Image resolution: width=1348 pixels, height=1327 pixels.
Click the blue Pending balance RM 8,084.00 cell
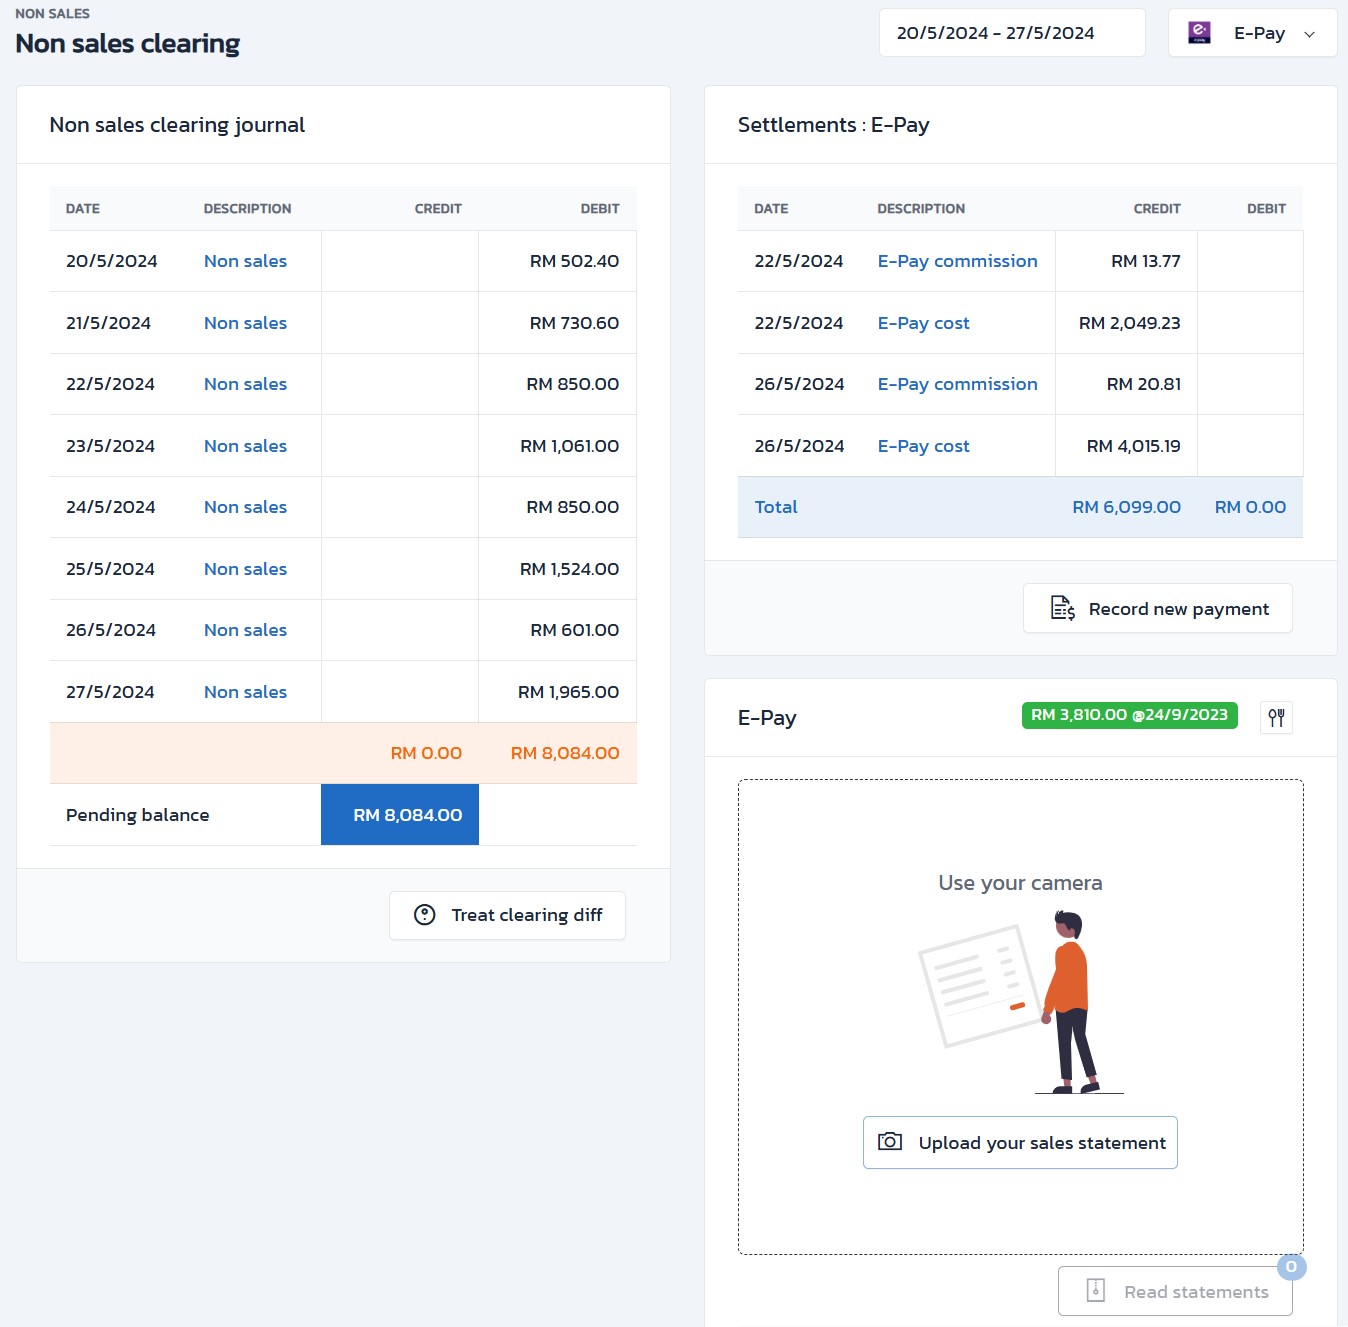400,815
